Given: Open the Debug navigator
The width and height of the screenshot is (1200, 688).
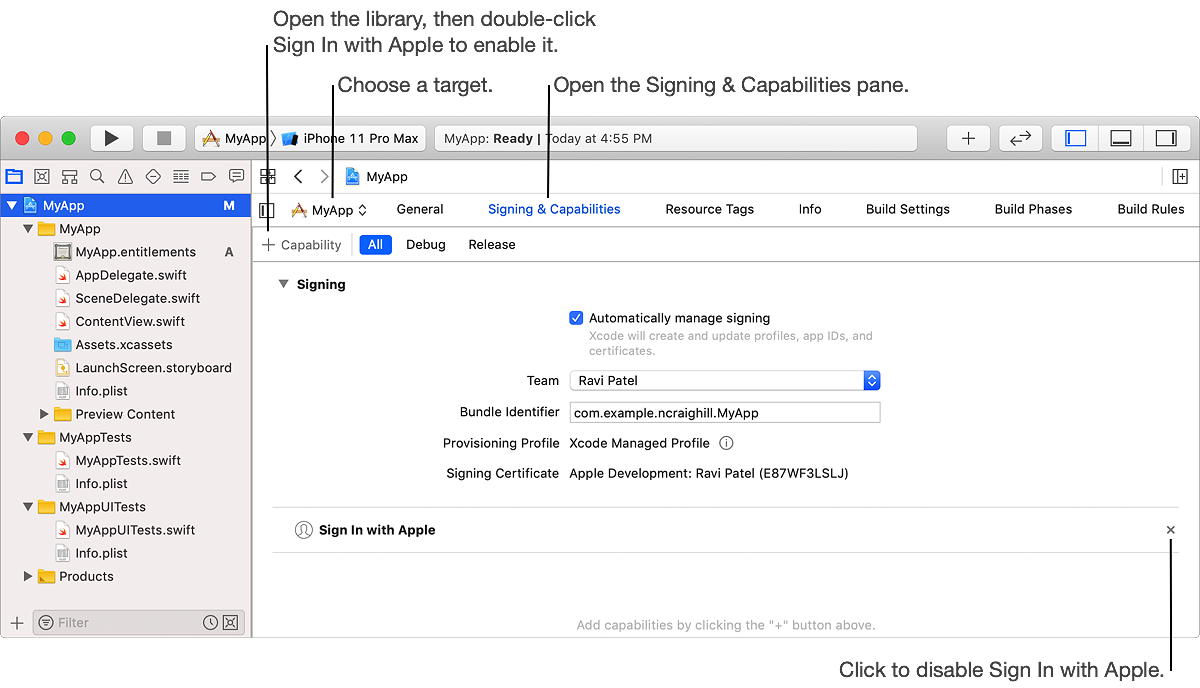Looking at the screenshot, I should point(181,176).
